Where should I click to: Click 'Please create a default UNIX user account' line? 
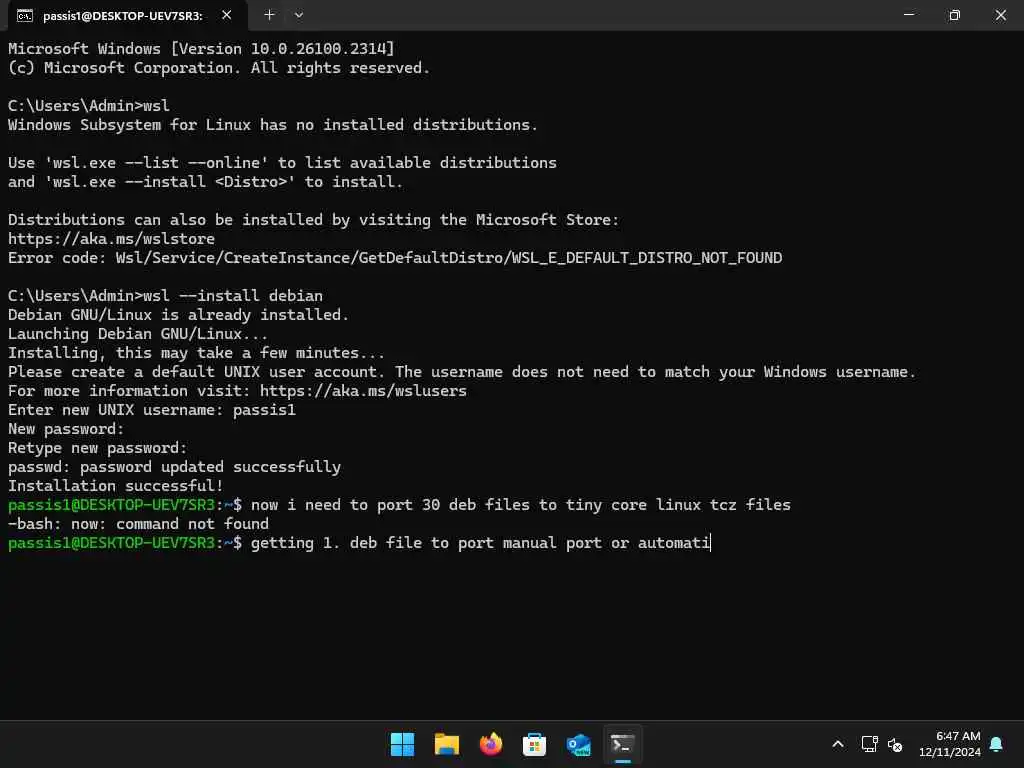462,372
